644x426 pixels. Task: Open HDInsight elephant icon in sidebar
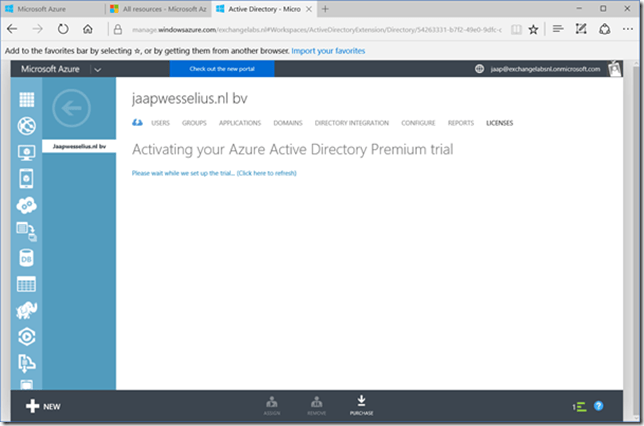pos(27,310)
